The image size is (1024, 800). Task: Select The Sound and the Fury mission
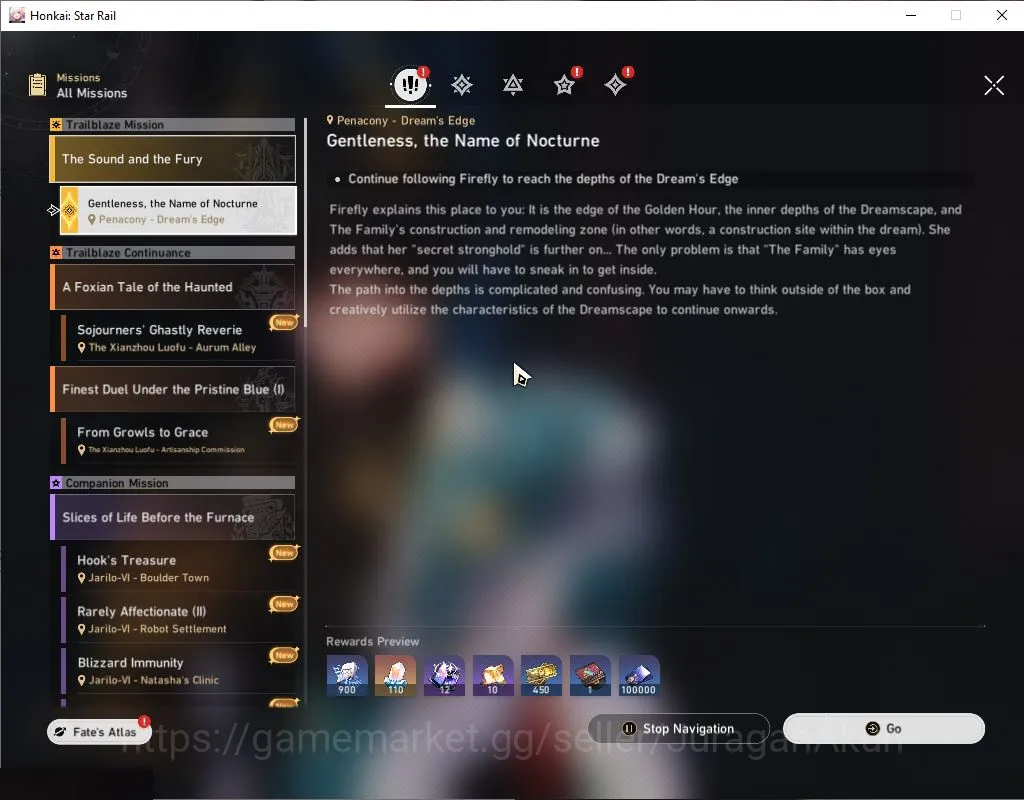point(172,159)
